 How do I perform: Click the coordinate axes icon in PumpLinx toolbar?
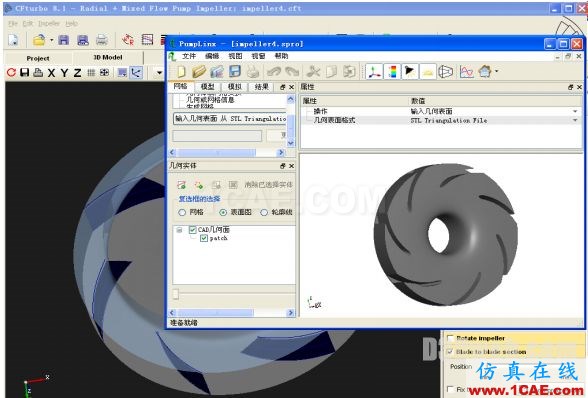(374, 71)
